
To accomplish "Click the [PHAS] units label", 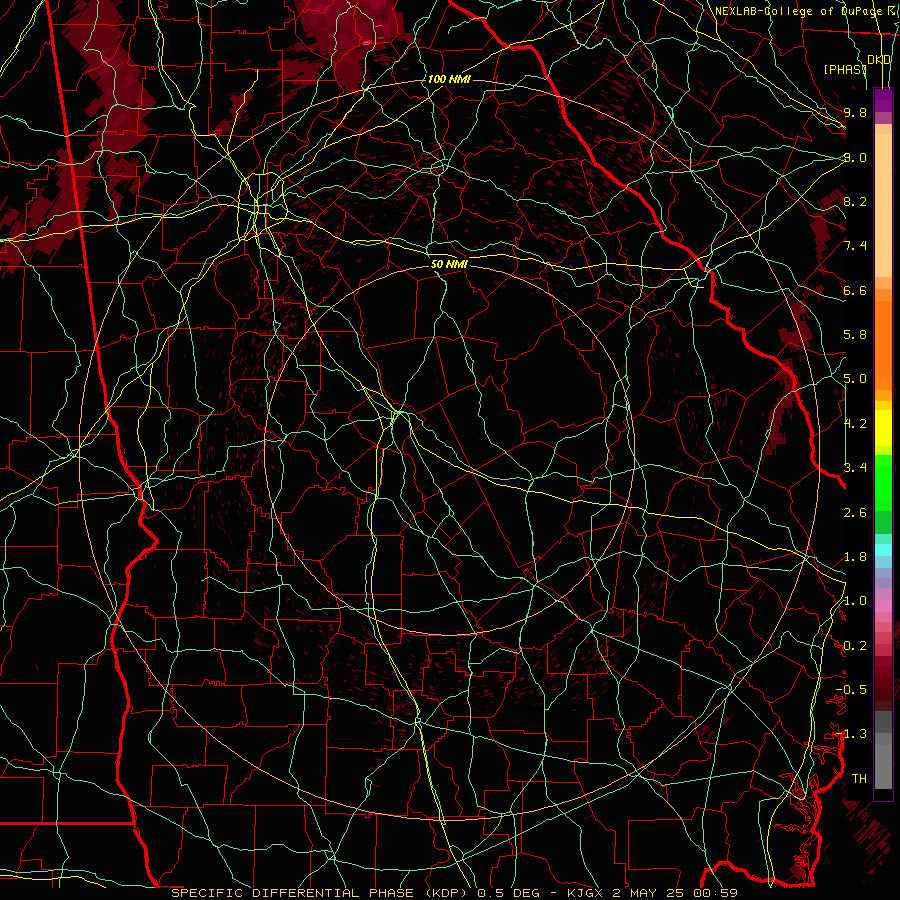I will point(845,69).
